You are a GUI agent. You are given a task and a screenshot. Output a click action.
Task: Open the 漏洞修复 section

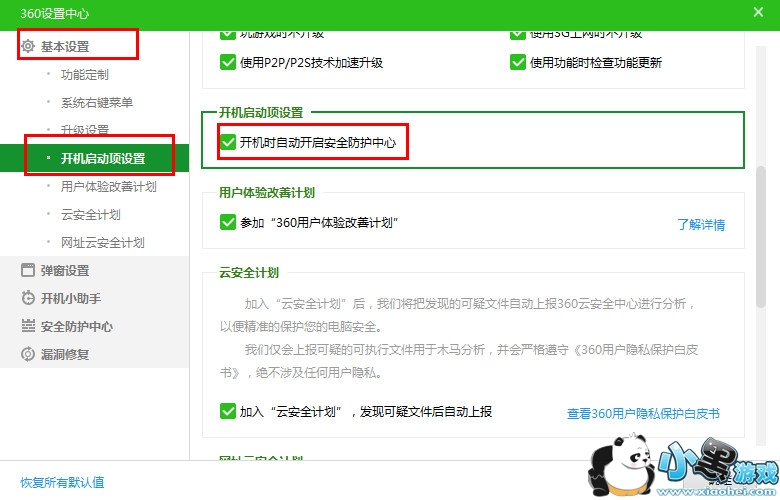pyautogui.click(x=65, y=354)
